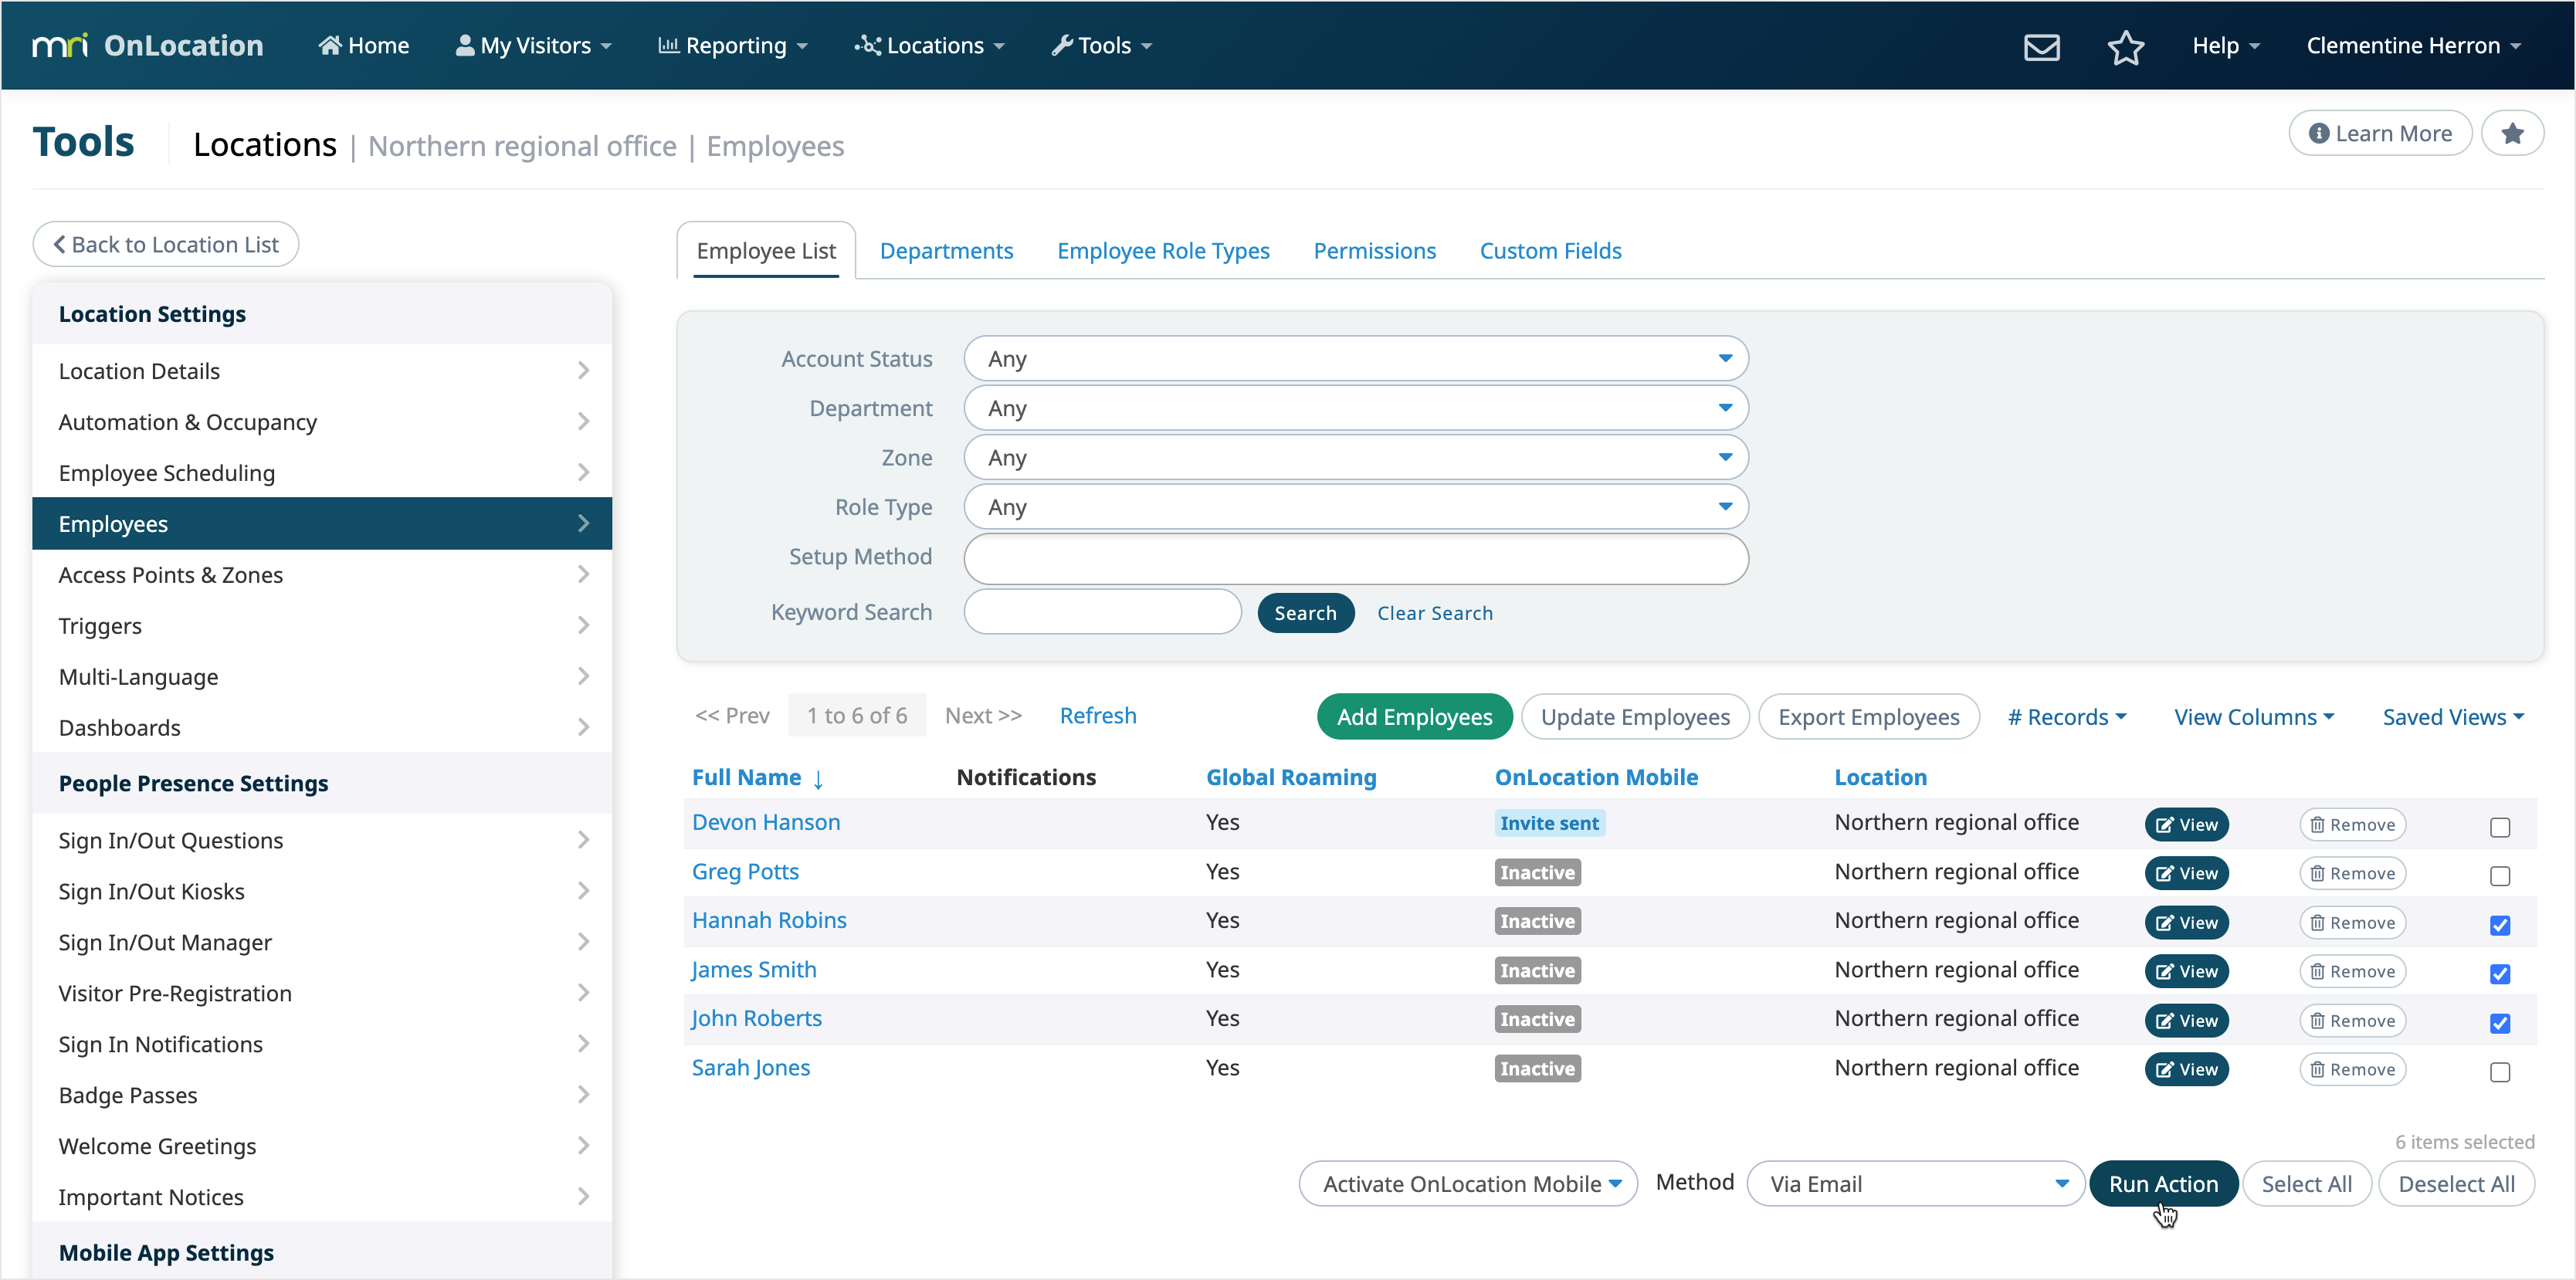Click the star favorites icon next to Help
Viewport: 2576px width, 1280px height.
point(2126,47)
